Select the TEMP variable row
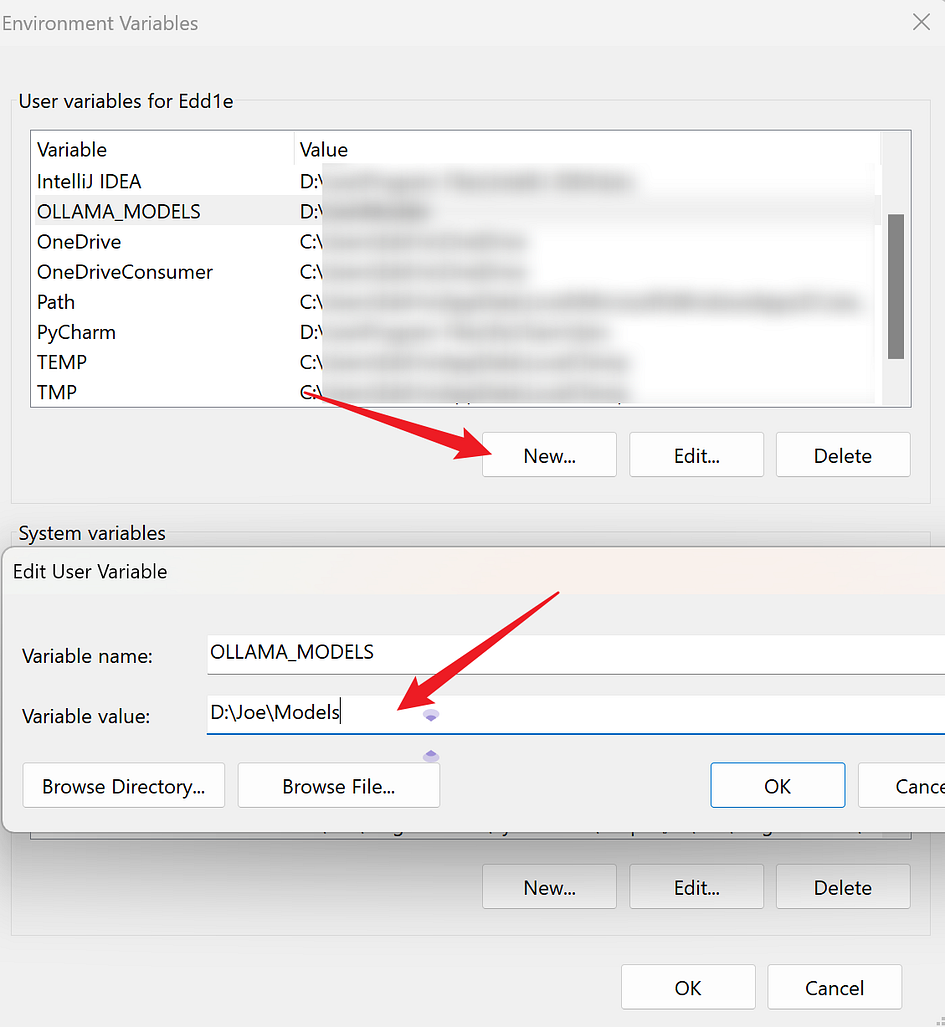Image resolution: width=945 pixels, height=1027 pixels. click(457, 362)
